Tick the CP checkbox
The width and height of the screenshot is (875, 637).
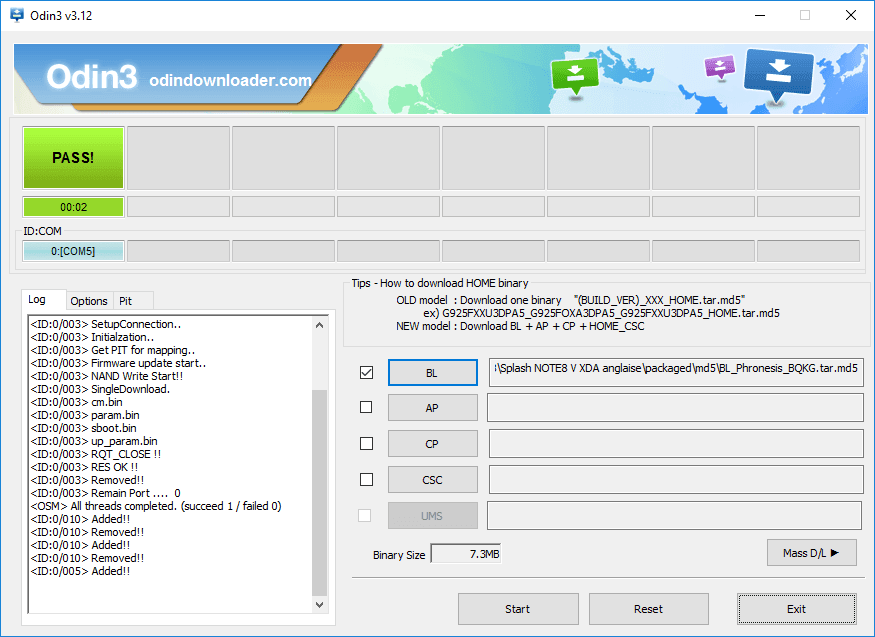click(367, 443)
